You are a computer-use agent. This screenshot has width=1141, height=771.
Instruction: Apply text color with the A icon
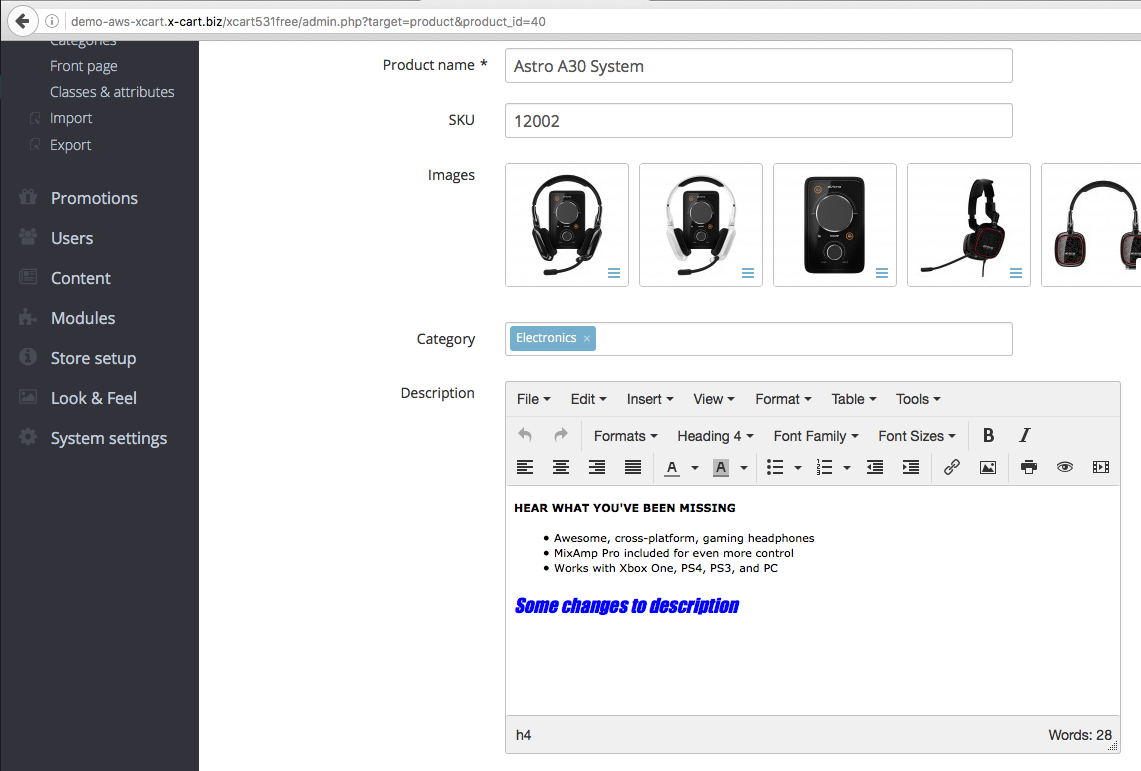coord(672,468)
